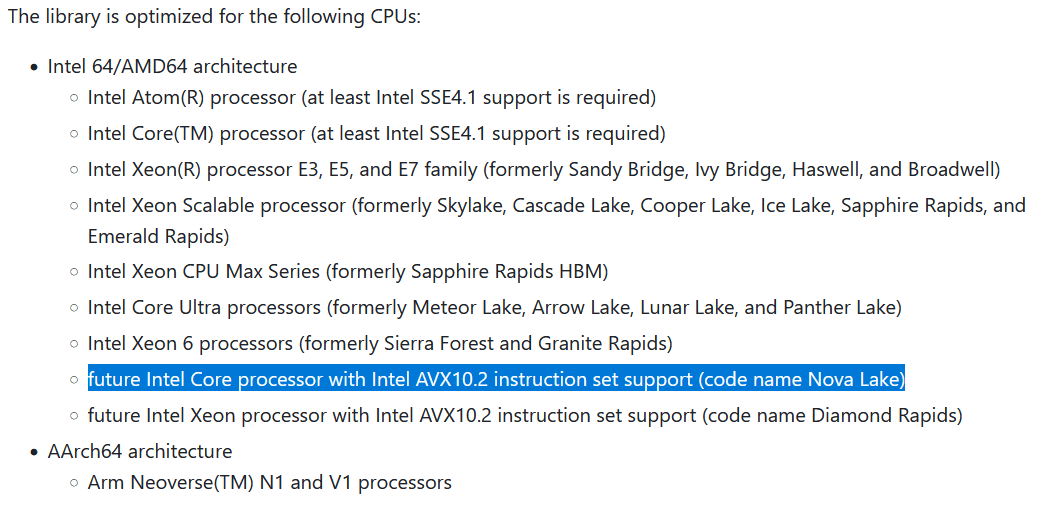Click the wrapped text "Emerald Rapids)"
The width and height of the screenshot is (1059, 511).
tap(158, 237)
